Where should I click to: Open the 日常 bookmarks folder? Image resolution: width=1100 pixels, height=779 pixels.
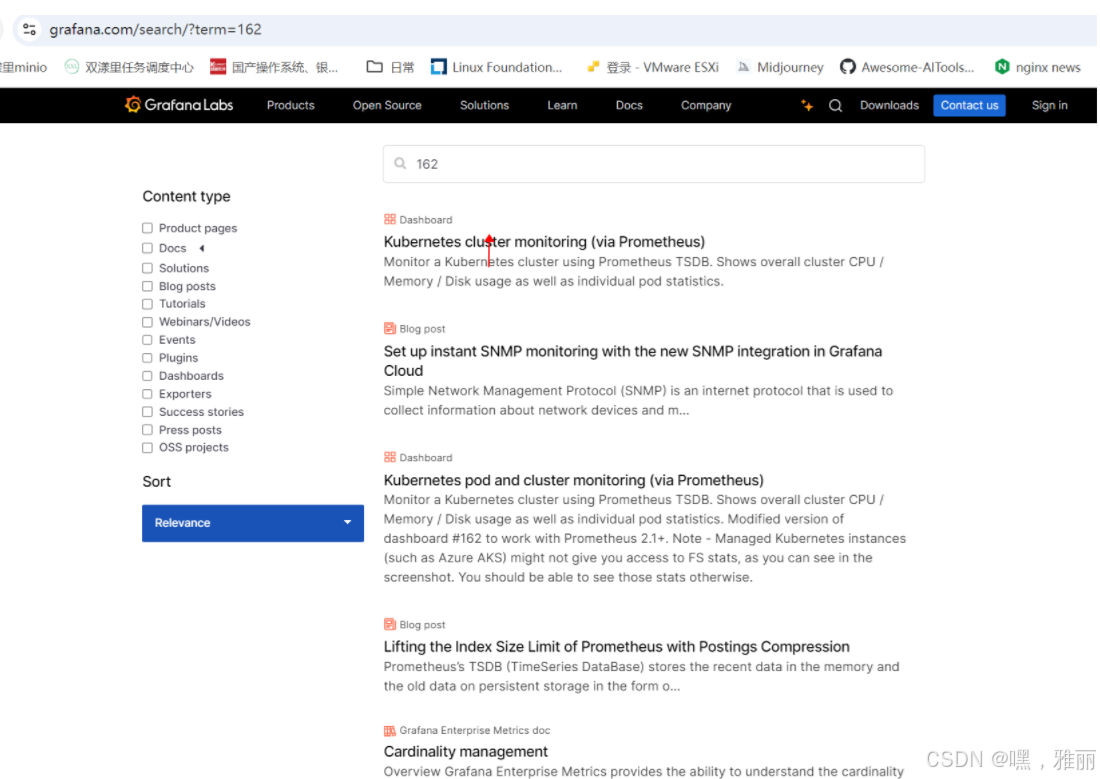pos(390,67)
